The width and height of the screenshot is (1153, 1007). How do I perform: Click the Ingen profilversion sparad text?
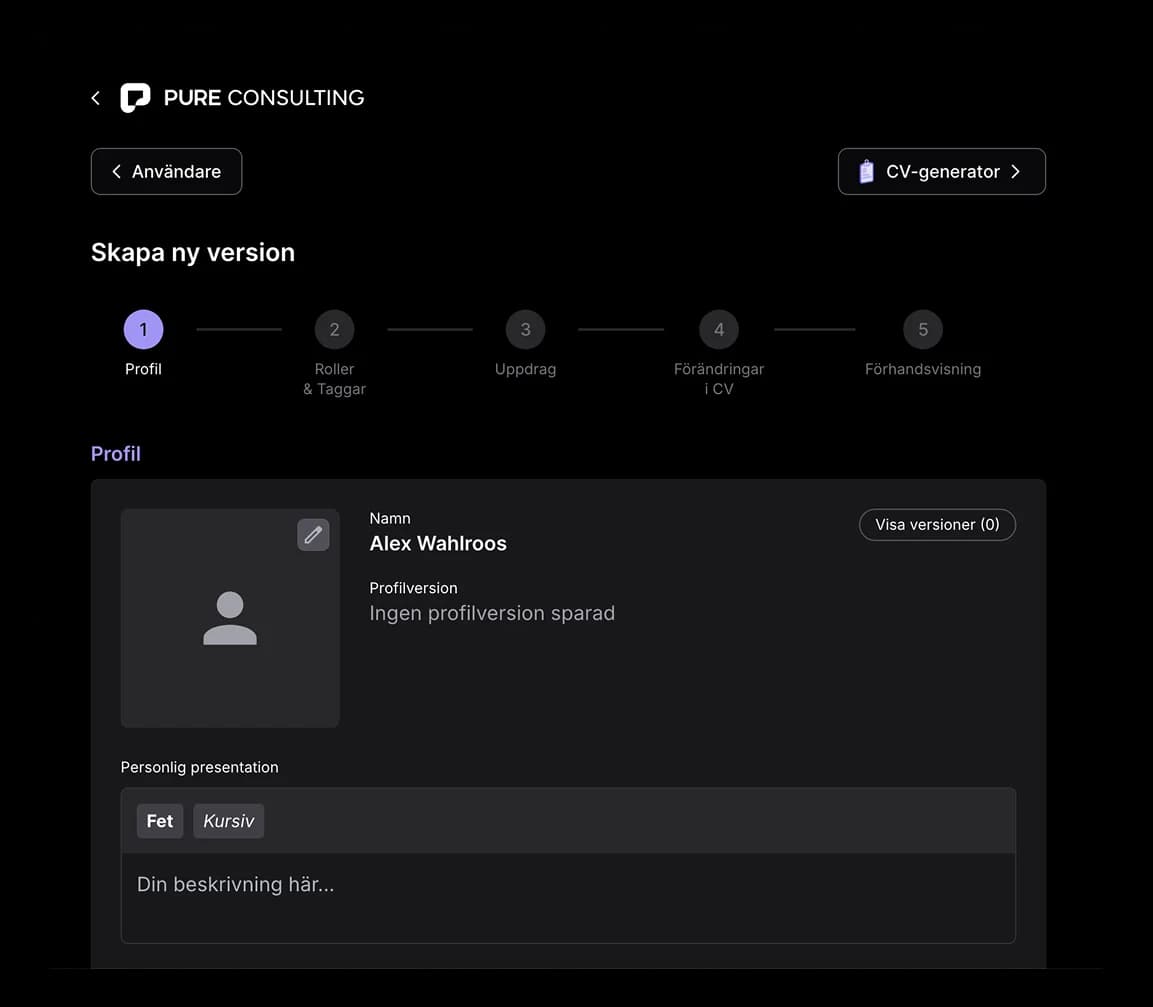pos(492,613)
